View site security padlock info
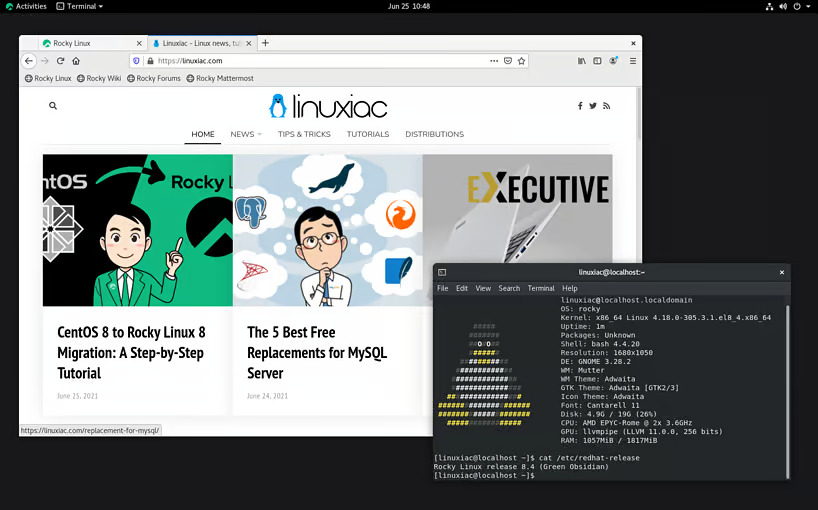Viewport: 818px width, 510px height. pyautogui.click(x=150, y=61)
